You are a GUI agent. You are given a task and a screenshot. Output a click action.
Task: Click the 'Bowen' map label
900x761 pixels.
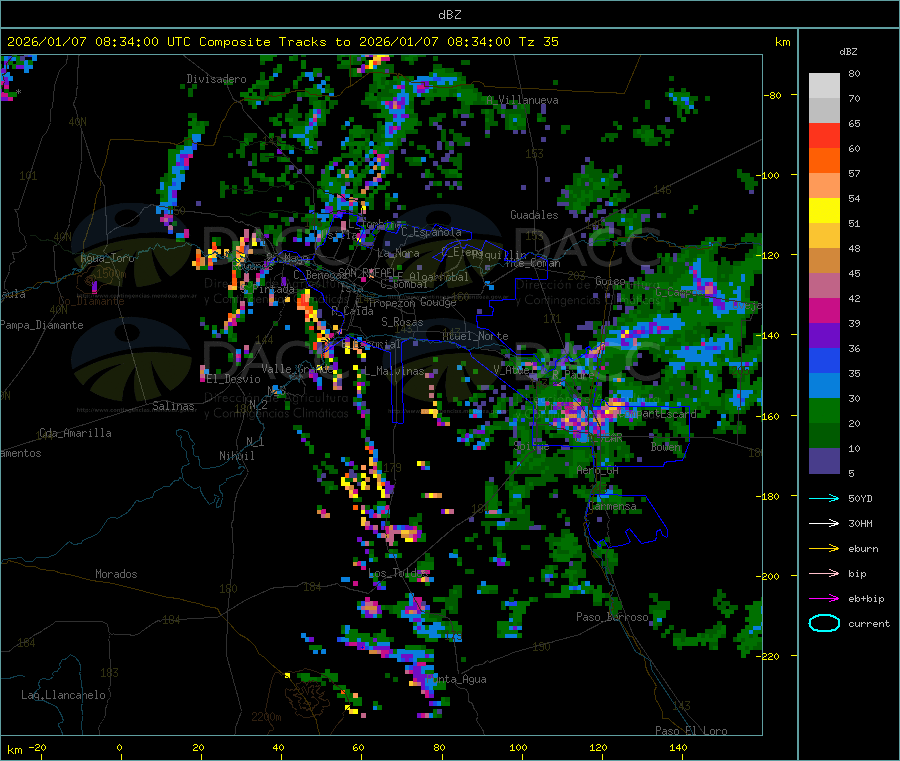pyautogui.click(x=666, y=446)
